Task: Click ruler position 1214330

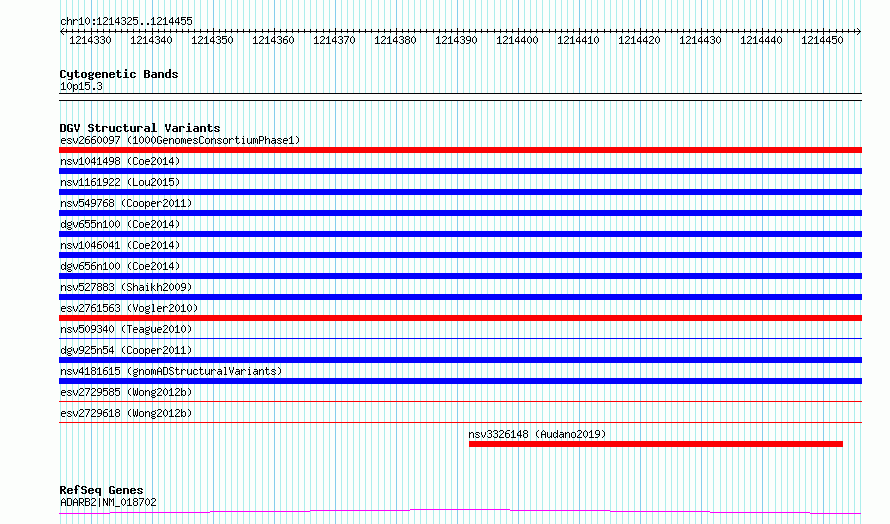Action: (90, 40)
